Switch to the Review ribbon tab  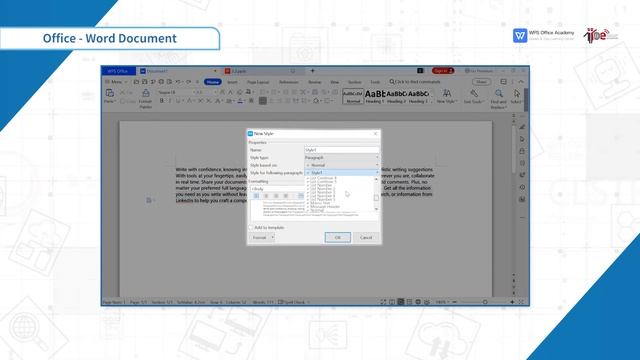click(x=314, y=82)
